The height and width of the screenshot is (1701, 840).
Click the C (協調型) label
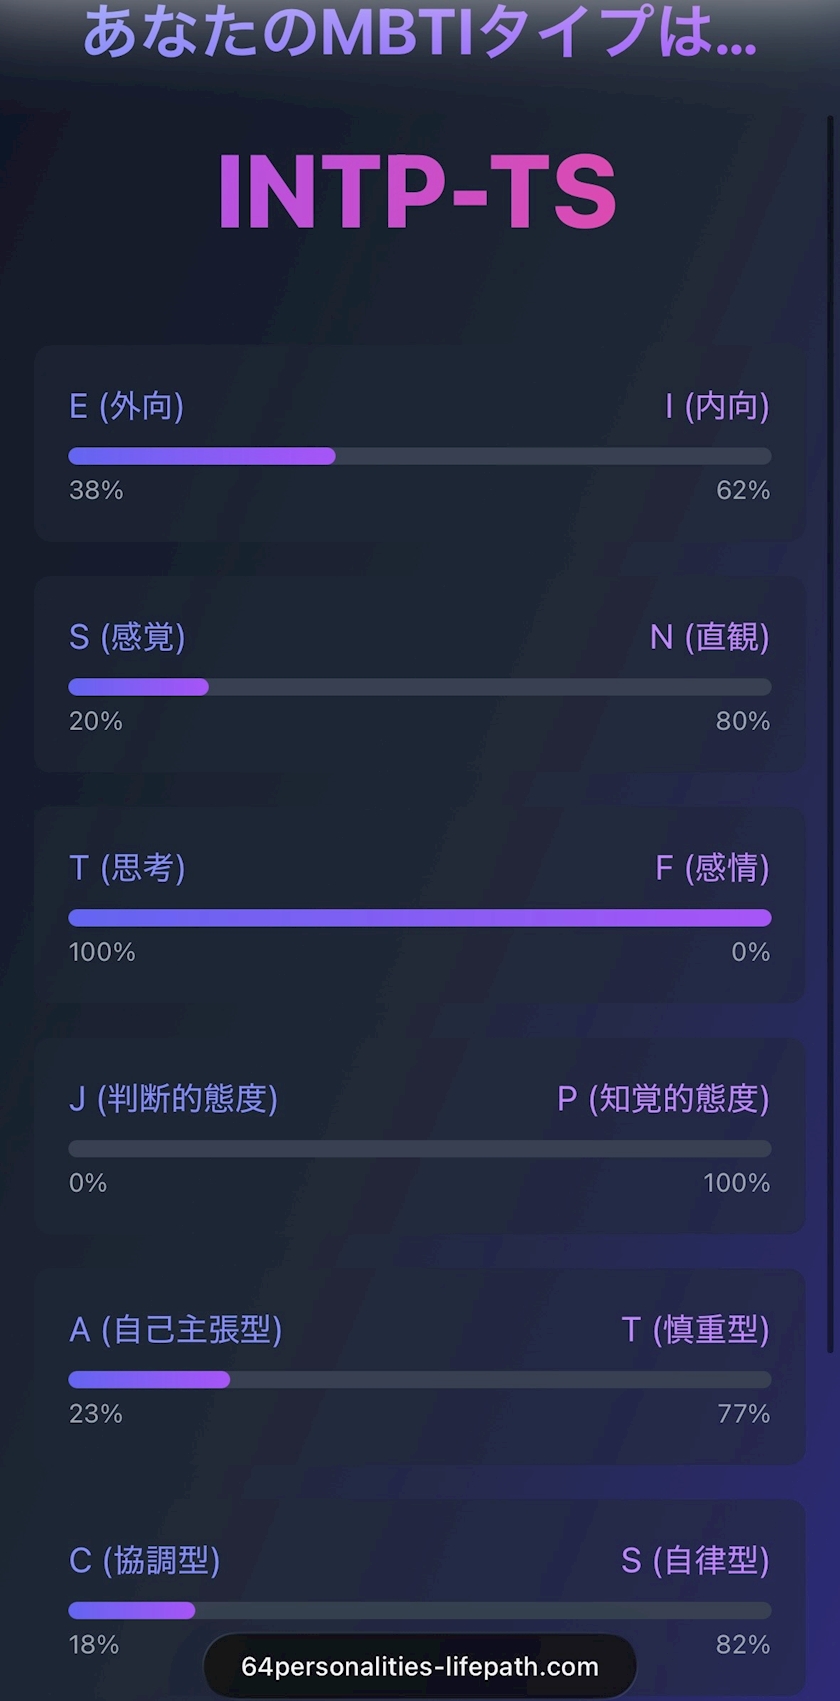point(144,1561)
